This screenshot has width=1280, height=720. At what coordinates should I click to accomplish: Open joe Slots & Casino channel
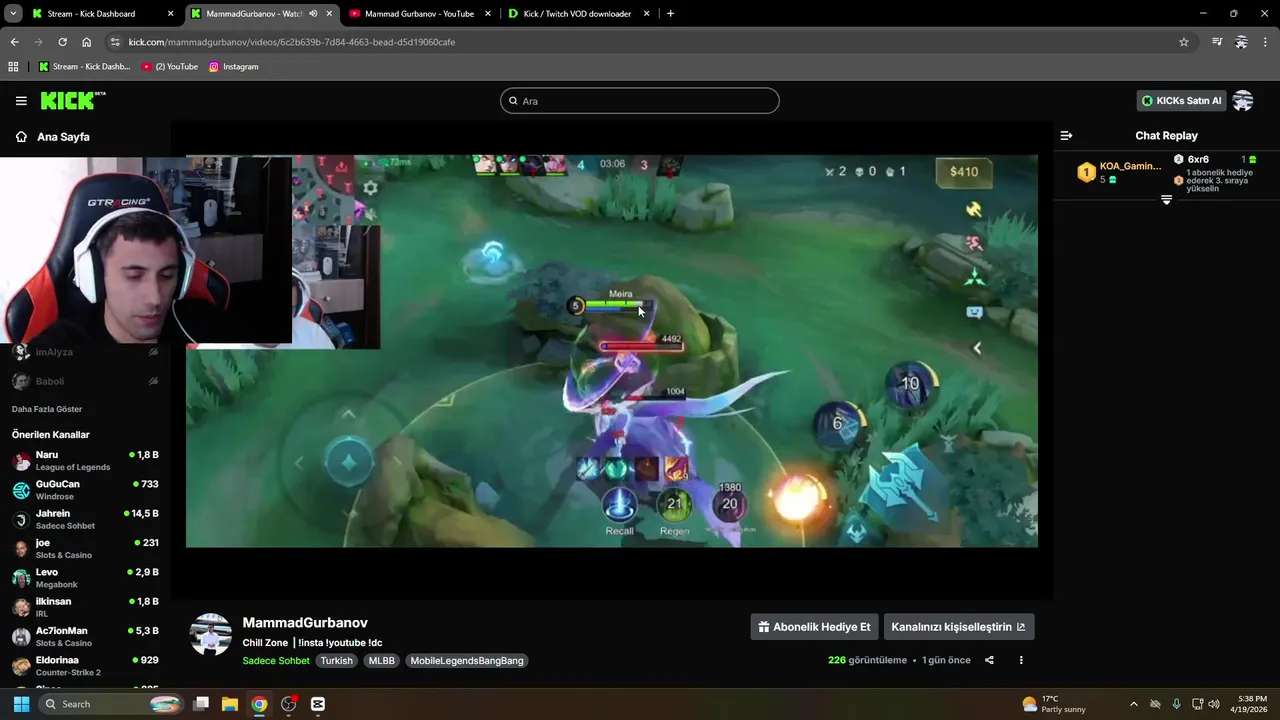[x=85, y=549]
